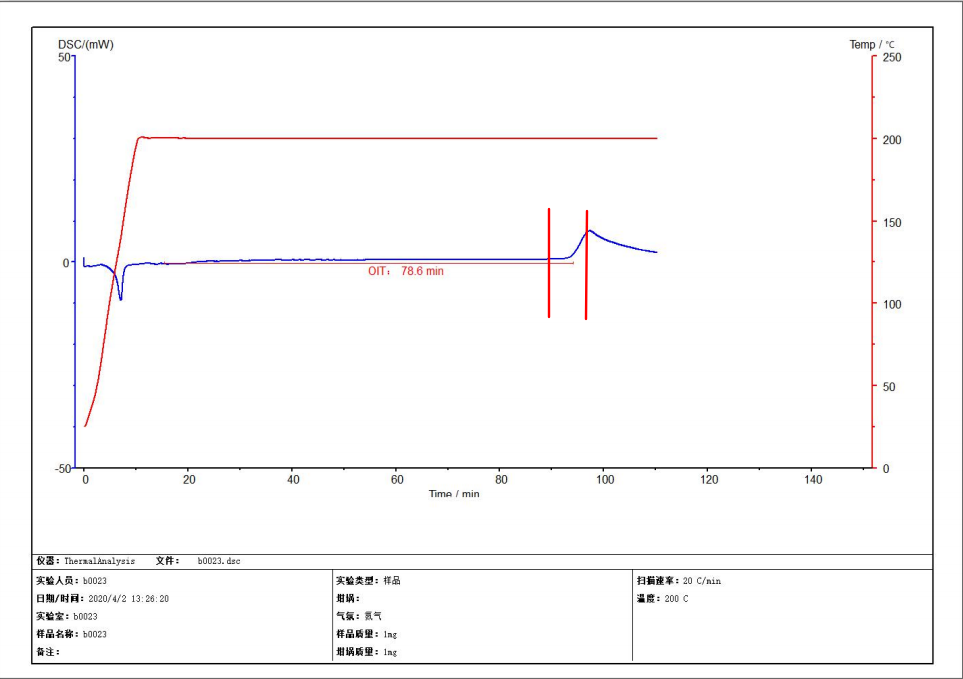Click the Temp / °C axis title
The height and width of the screenshot is (679, 963).
872,44
